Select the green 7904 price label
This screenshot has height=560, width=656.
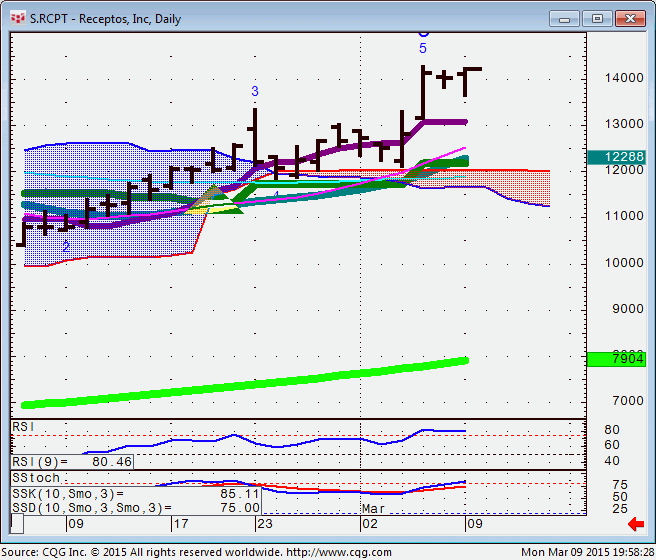click(616, 359)
